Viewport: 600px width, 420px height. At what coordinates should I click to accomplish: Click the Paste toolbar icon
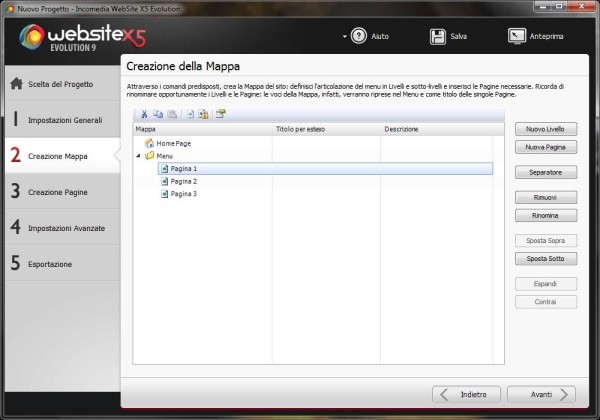pyautogui.click(x=172, y=114)
